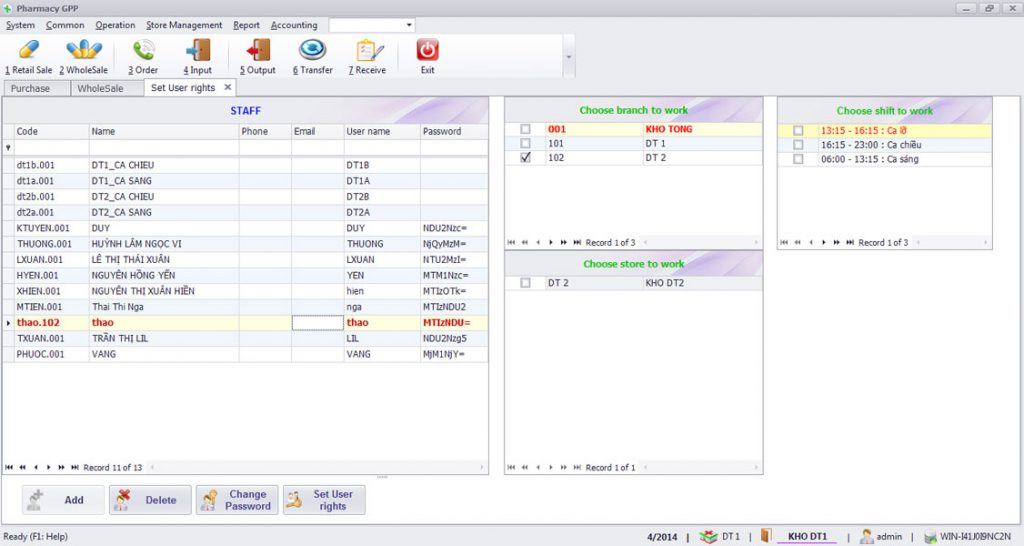Open the System menu
The image size is (1024, 546).
[x=20, y=25]
